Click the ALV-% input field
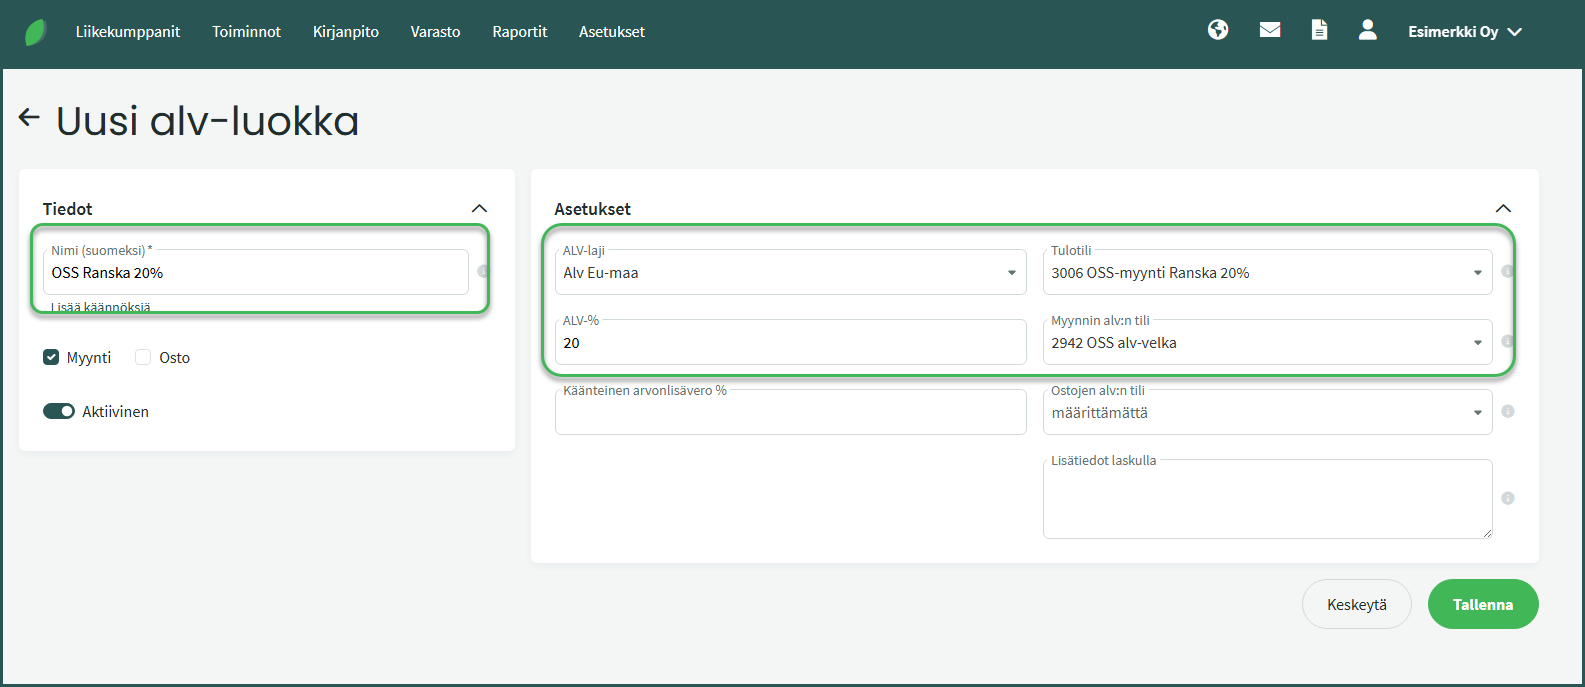The height and width of the screenshot is (687, 1585). [790, 343]
